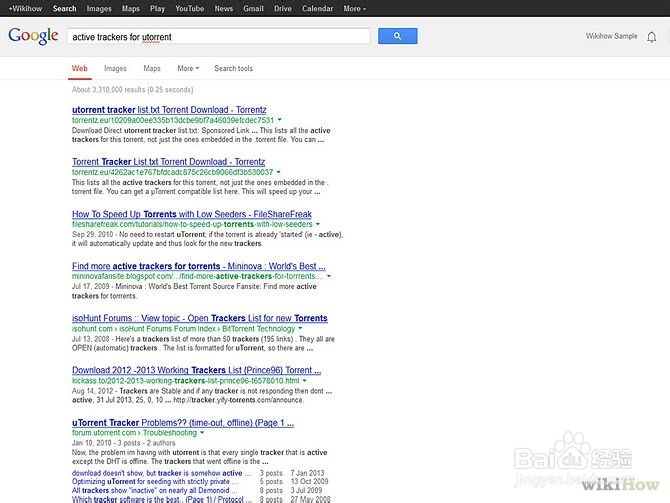Open Play in the top bar

[157, 9]
